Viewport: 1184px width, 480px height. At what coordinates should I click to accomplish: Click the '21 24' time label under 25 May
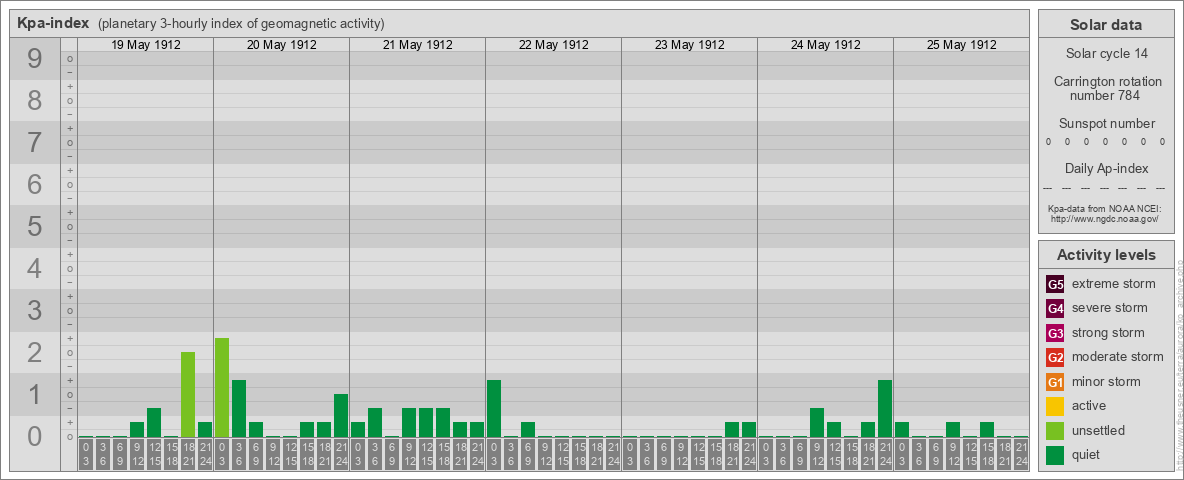point(1021,454)
